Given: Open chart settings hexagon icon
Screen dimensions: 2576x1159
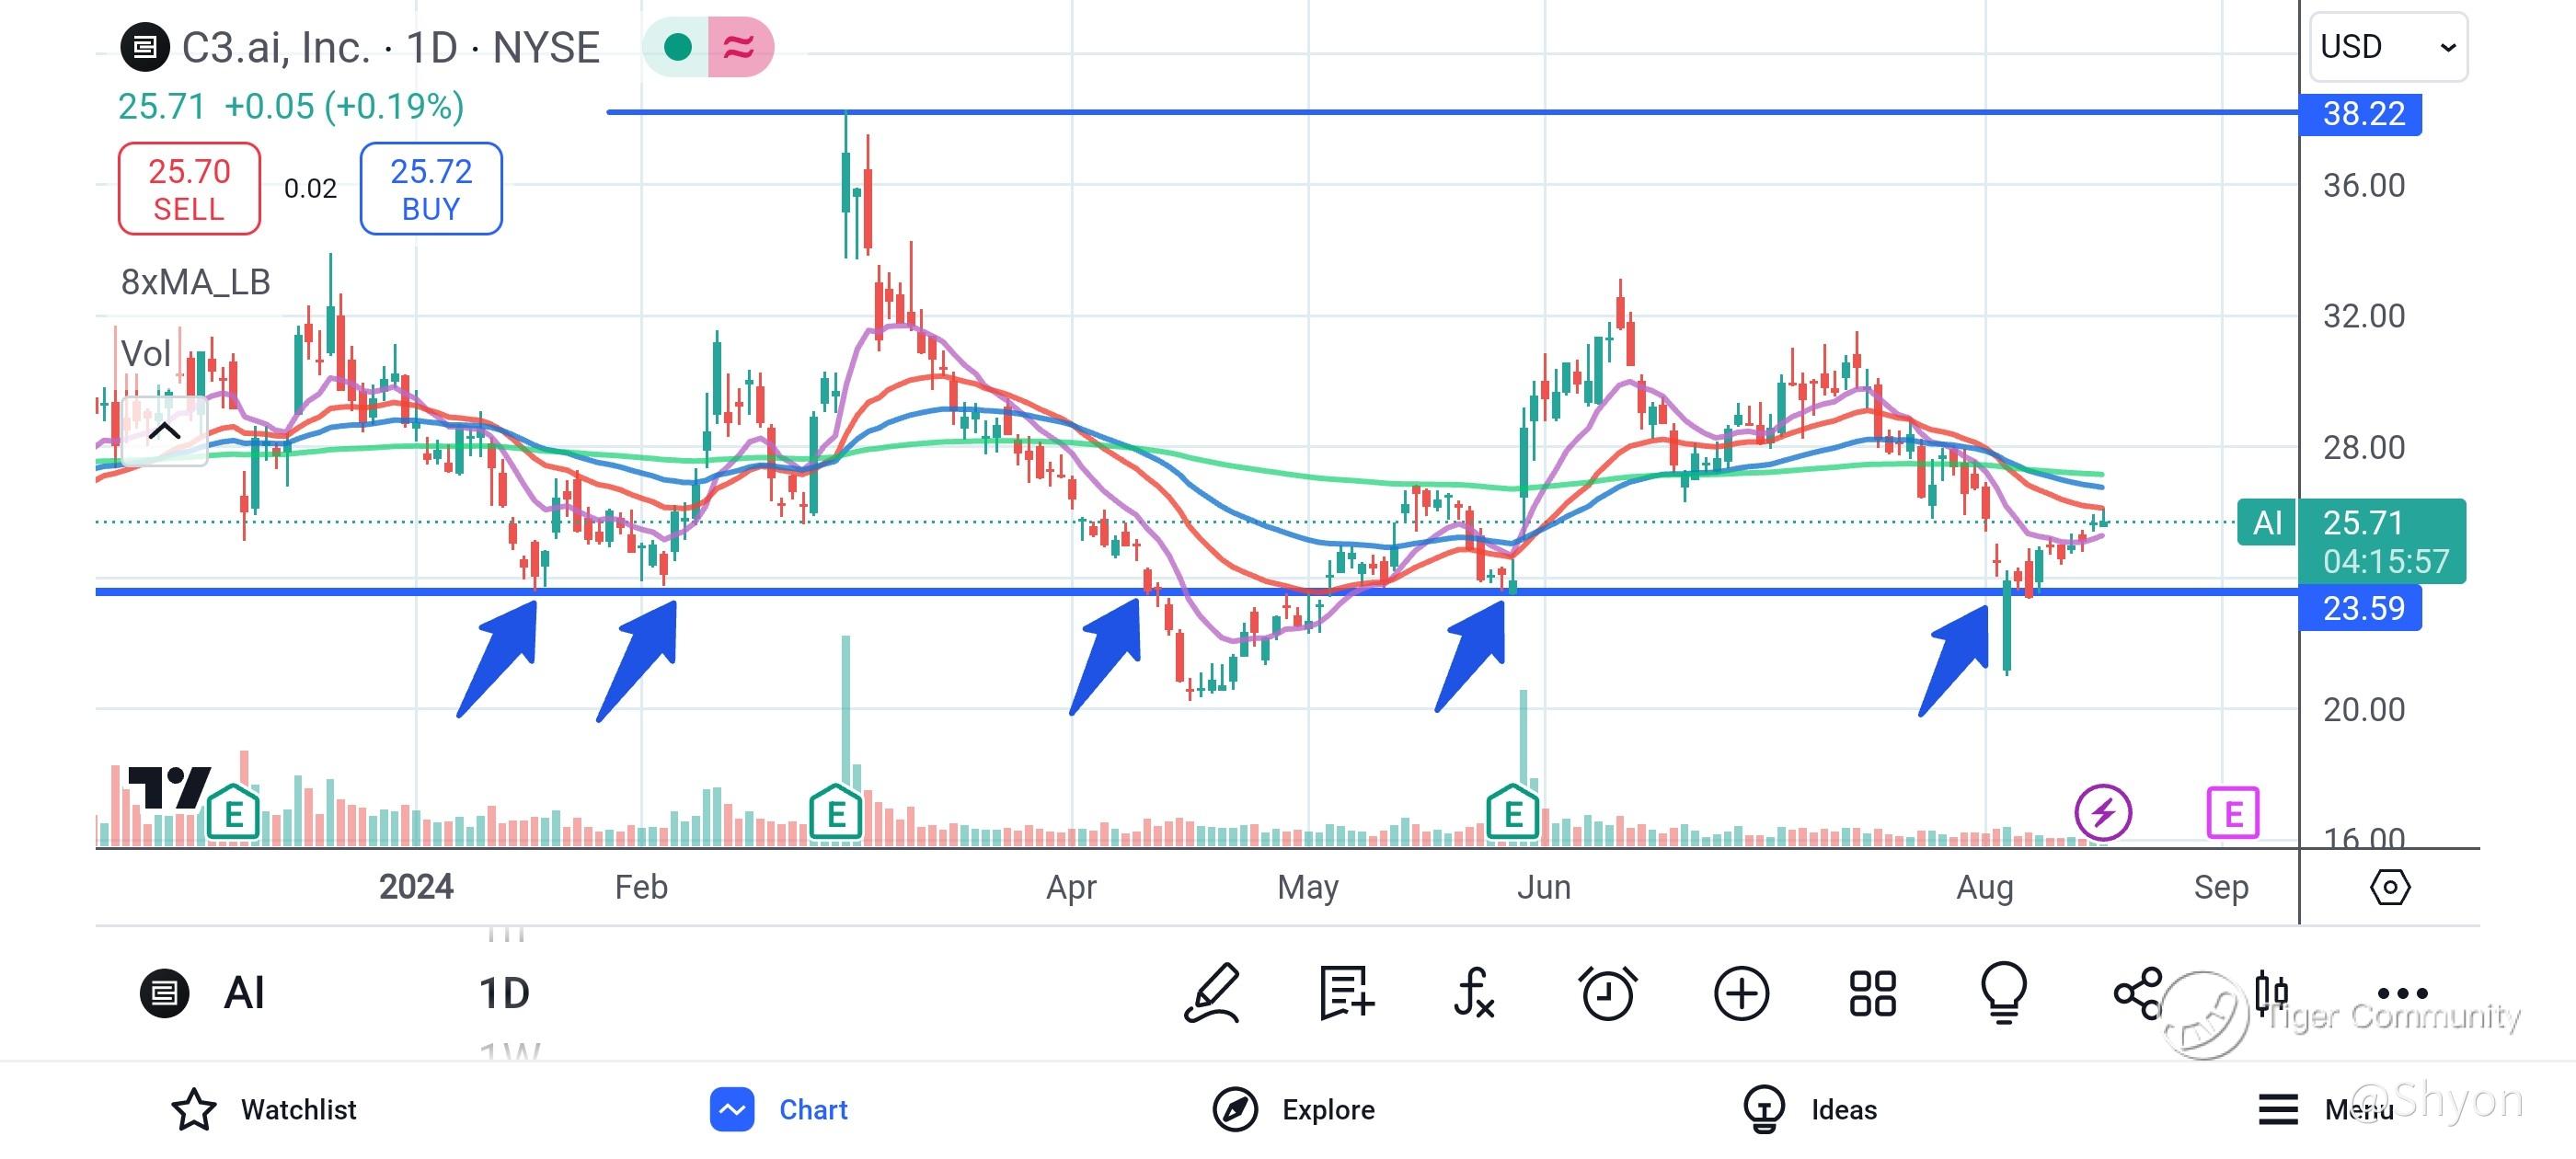Looking at the screenshot, I should 2389,887.
